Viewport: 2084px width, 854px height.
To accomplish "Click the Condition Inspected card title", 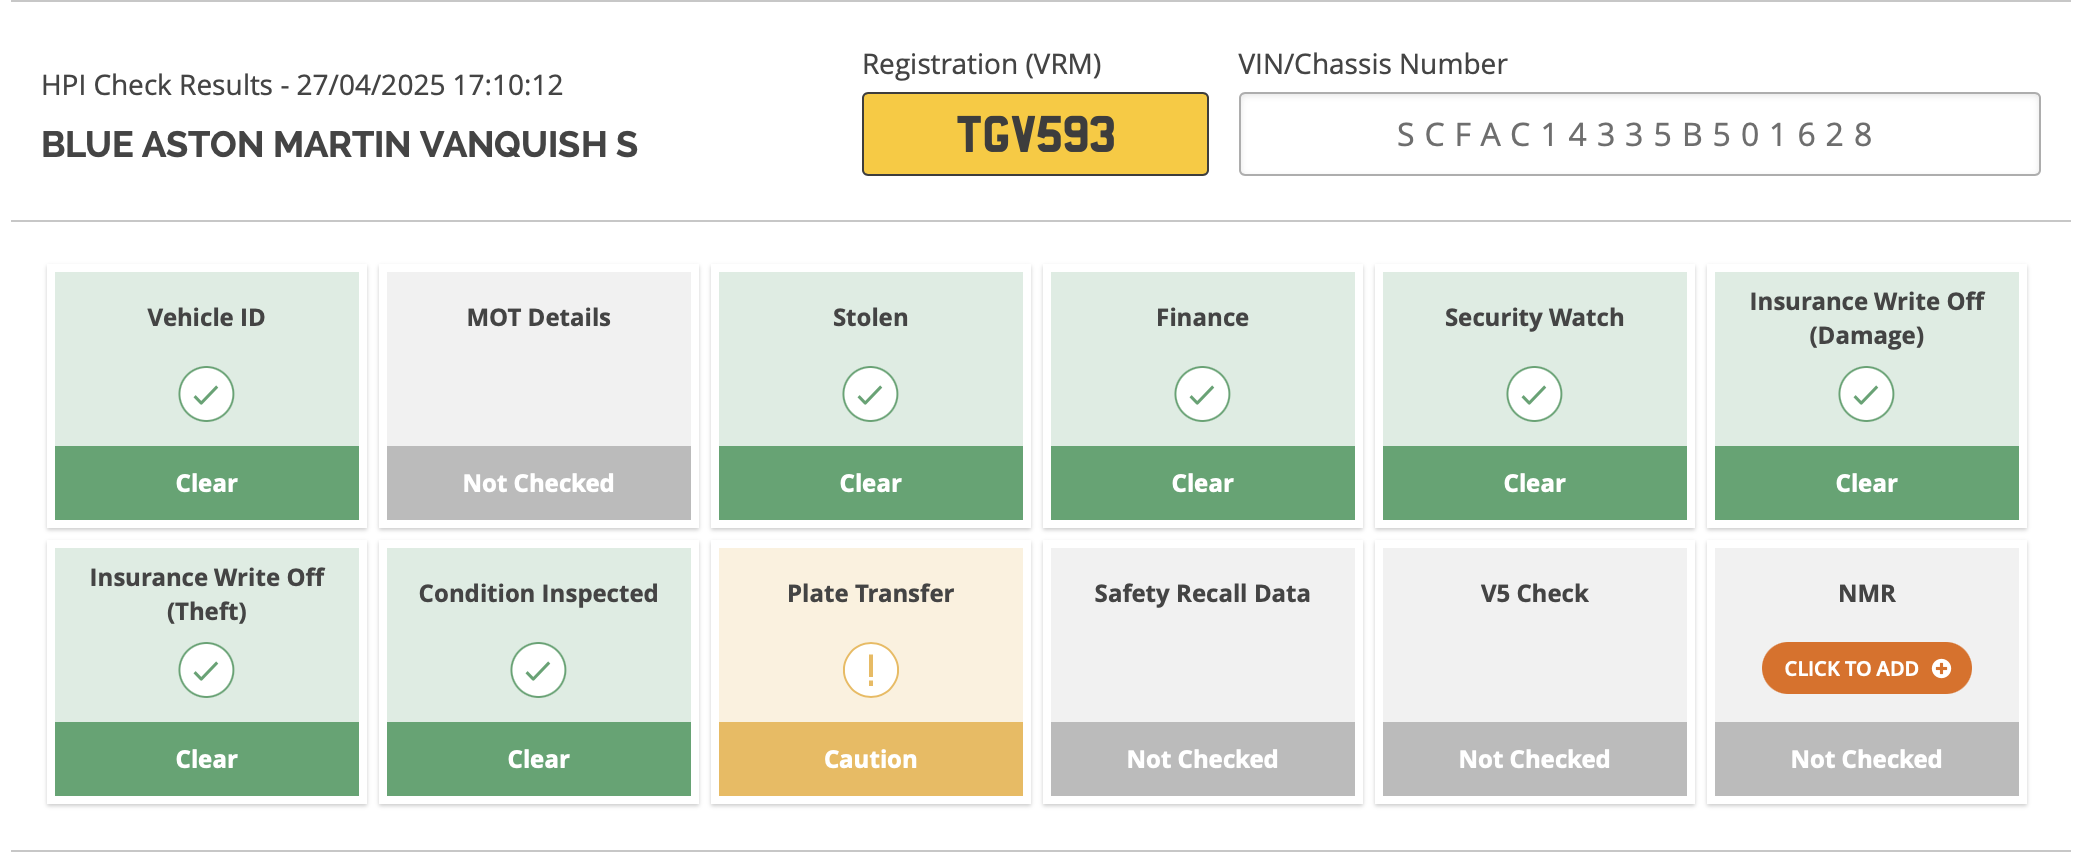I will pyautogui.click(x=538, y=593).
